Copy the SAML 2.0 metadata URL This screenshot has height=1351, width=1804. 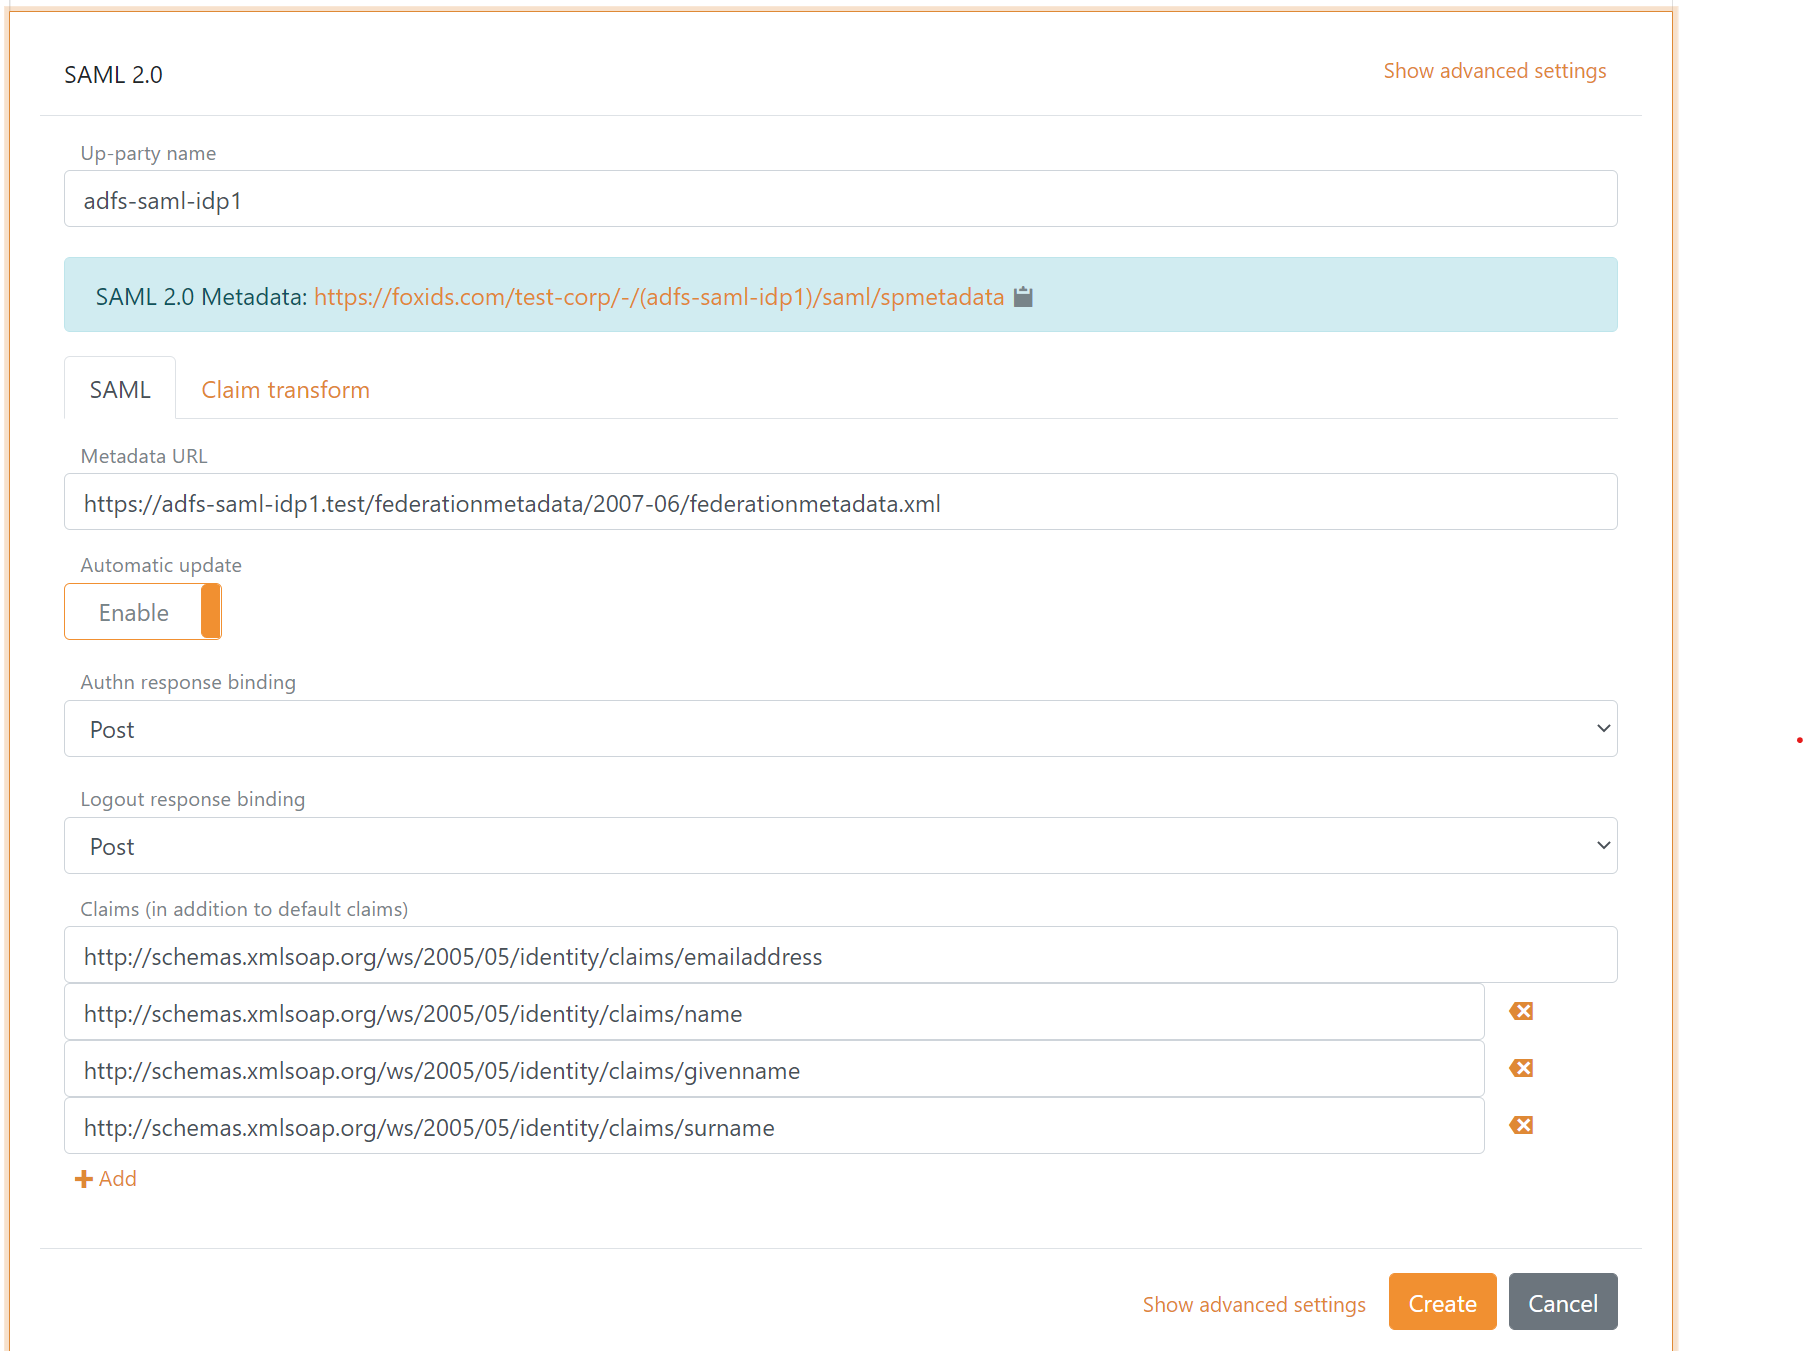click(x=1022, y=296)
